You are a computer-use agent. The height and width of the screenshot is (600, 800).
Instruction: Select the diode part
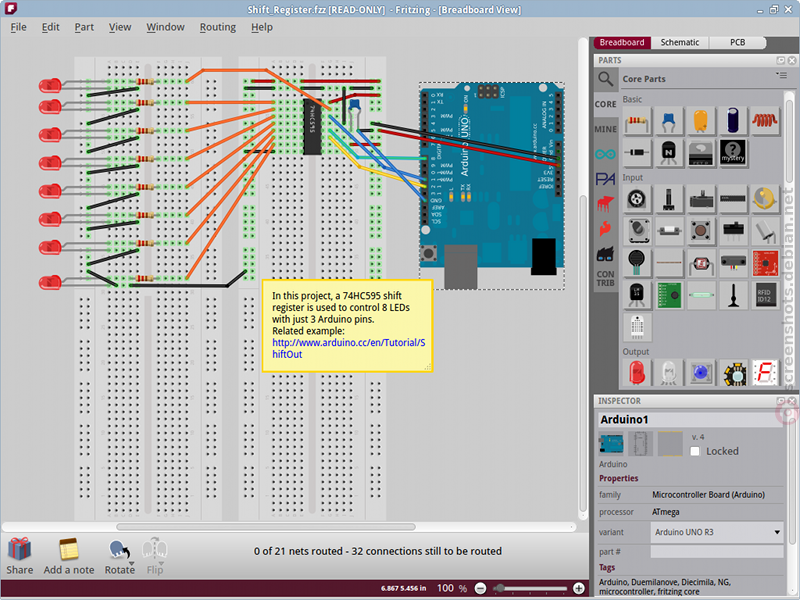coord(637,153)
